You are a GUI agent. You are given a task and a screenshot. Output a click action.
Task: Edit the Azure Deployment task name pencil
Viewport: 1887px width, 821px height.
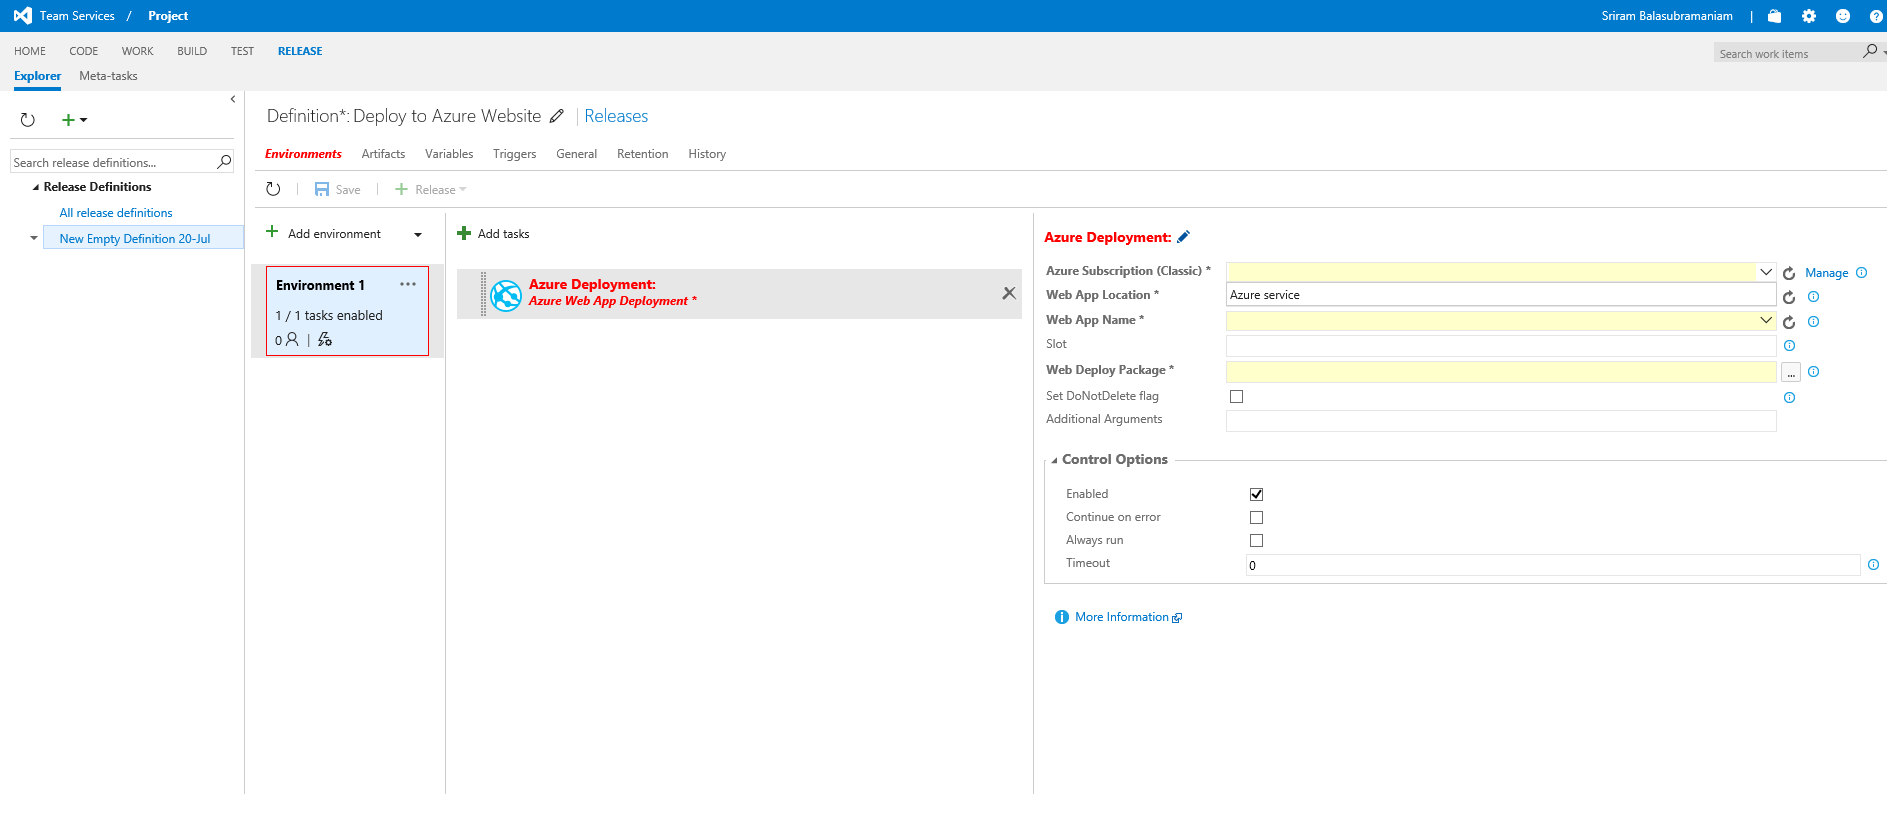[1184, 237]
